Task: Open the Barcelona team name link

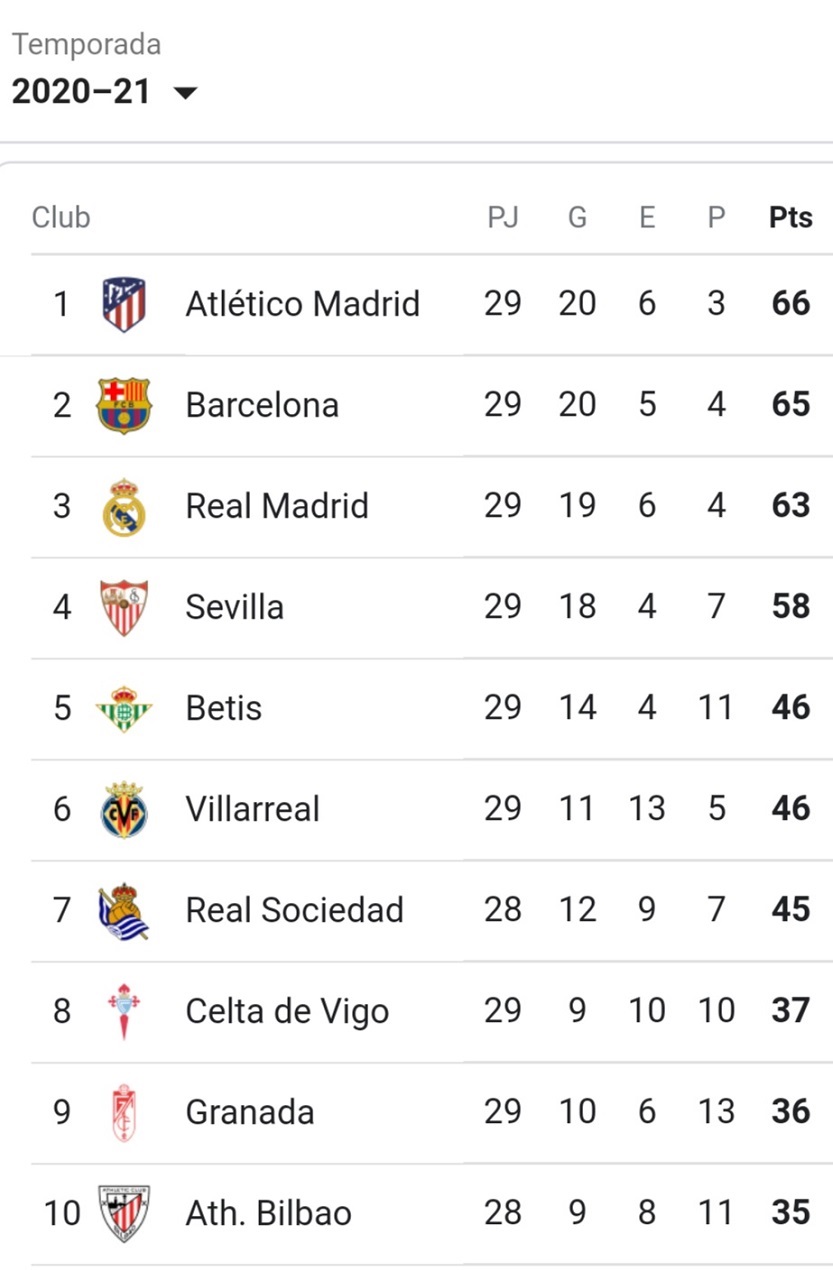Action: (262, 405)
